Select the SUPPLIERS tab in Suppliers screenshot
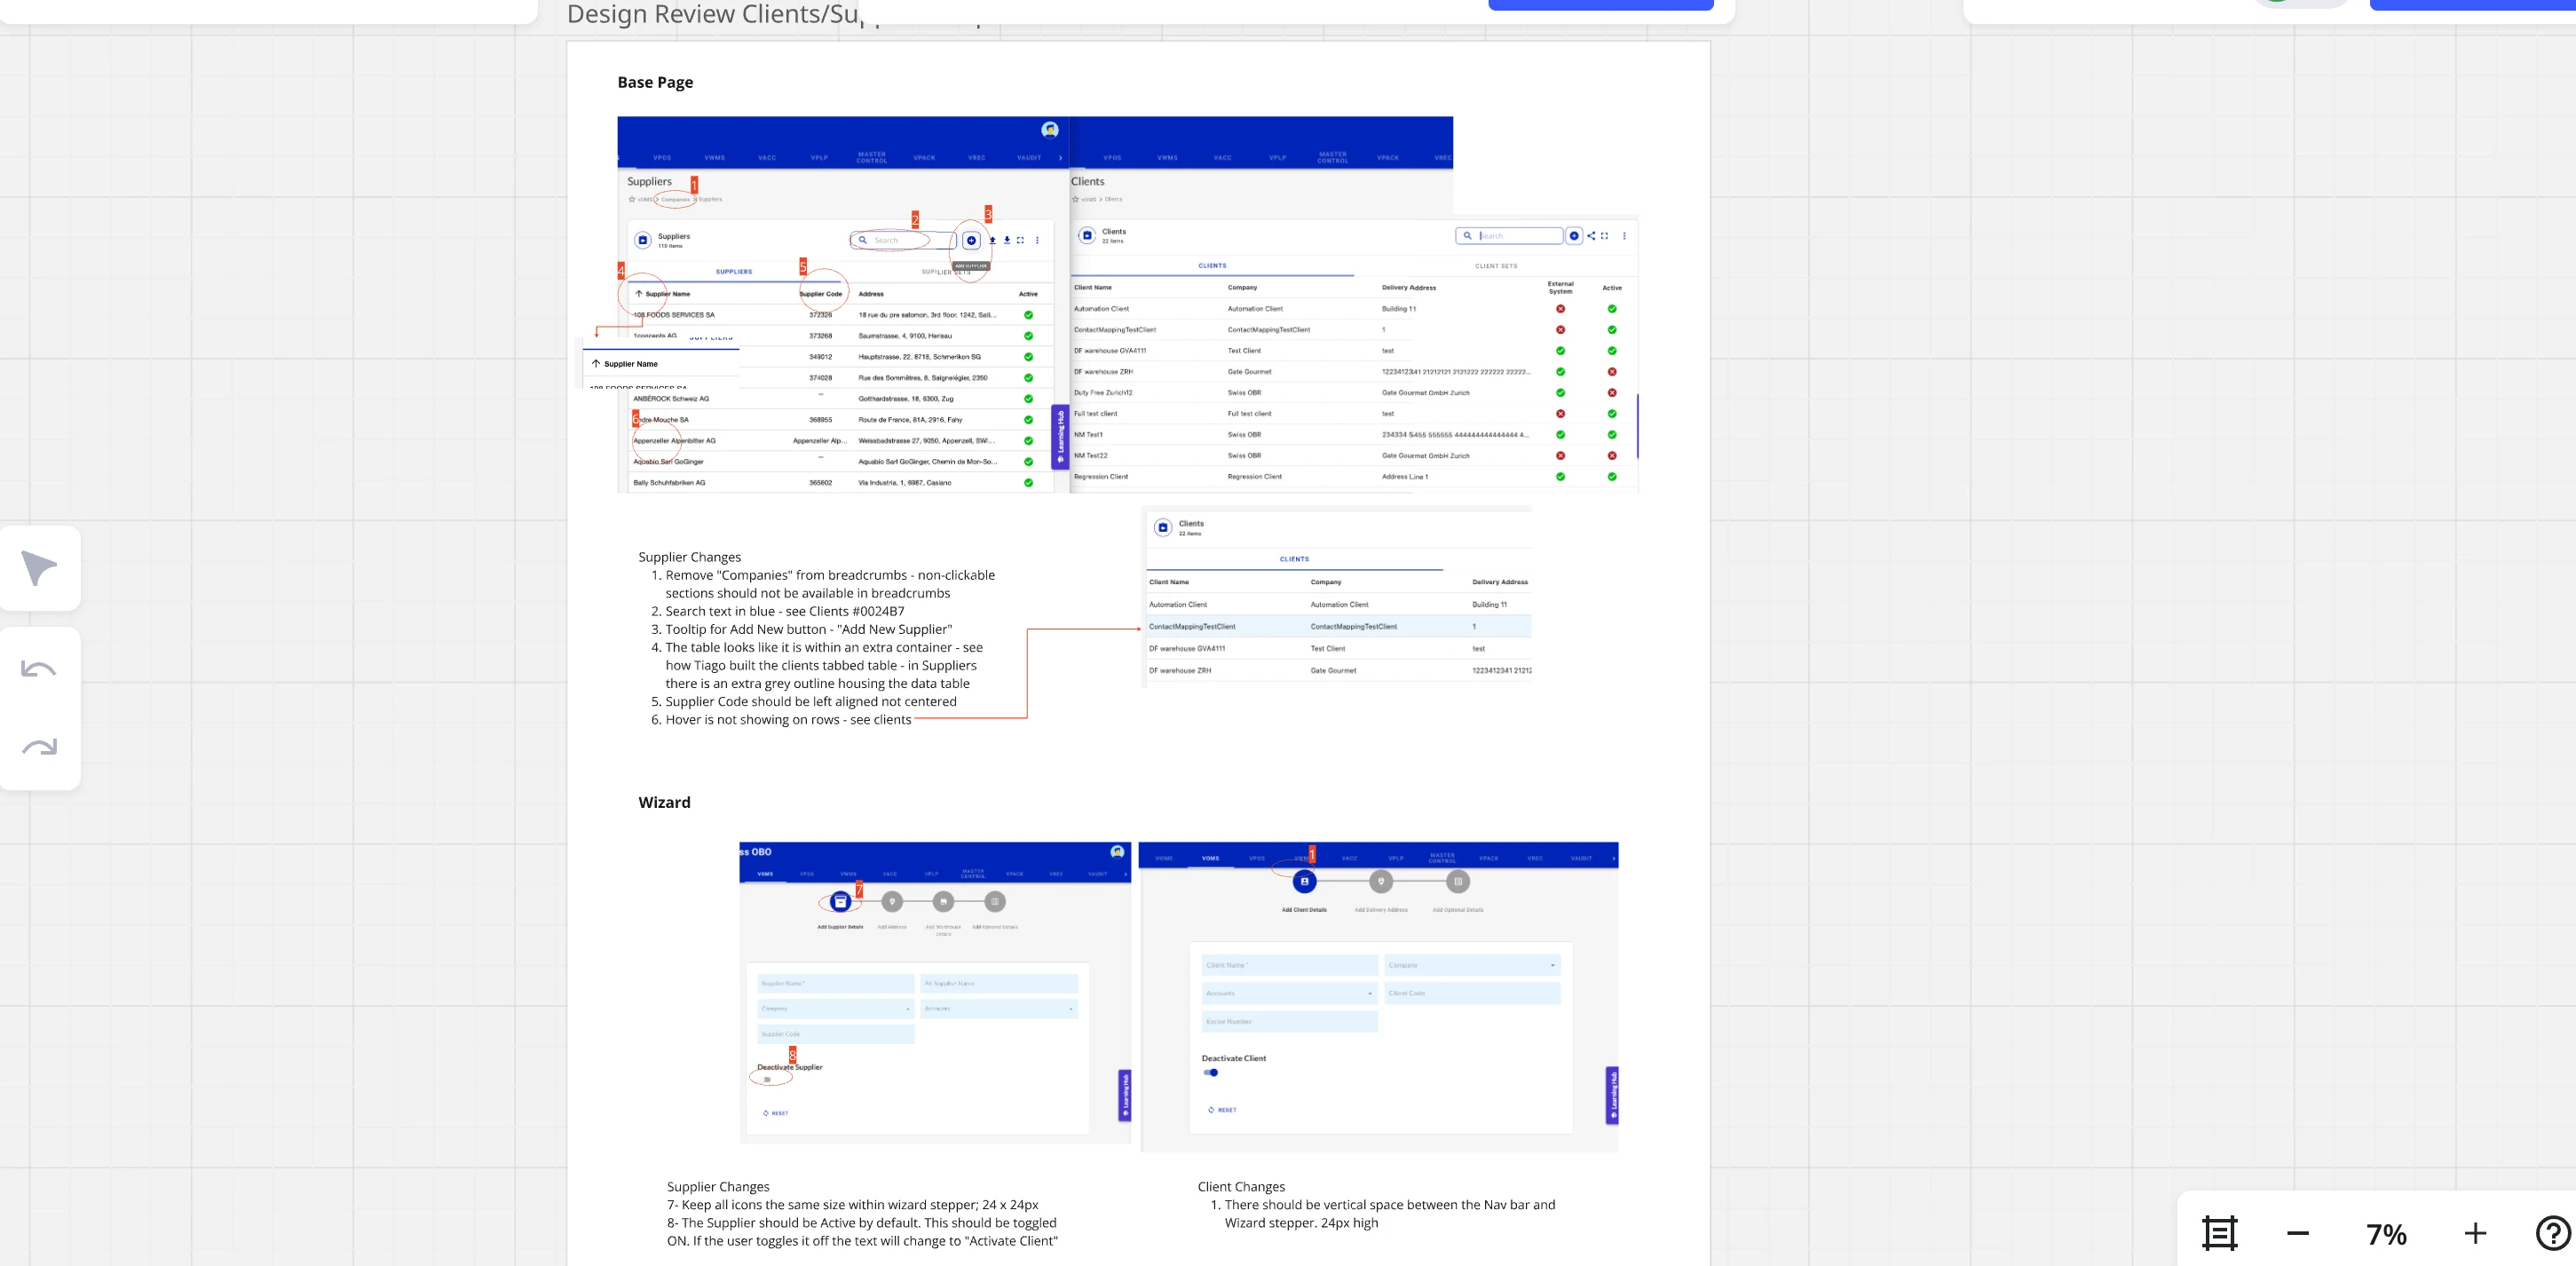 734,272
